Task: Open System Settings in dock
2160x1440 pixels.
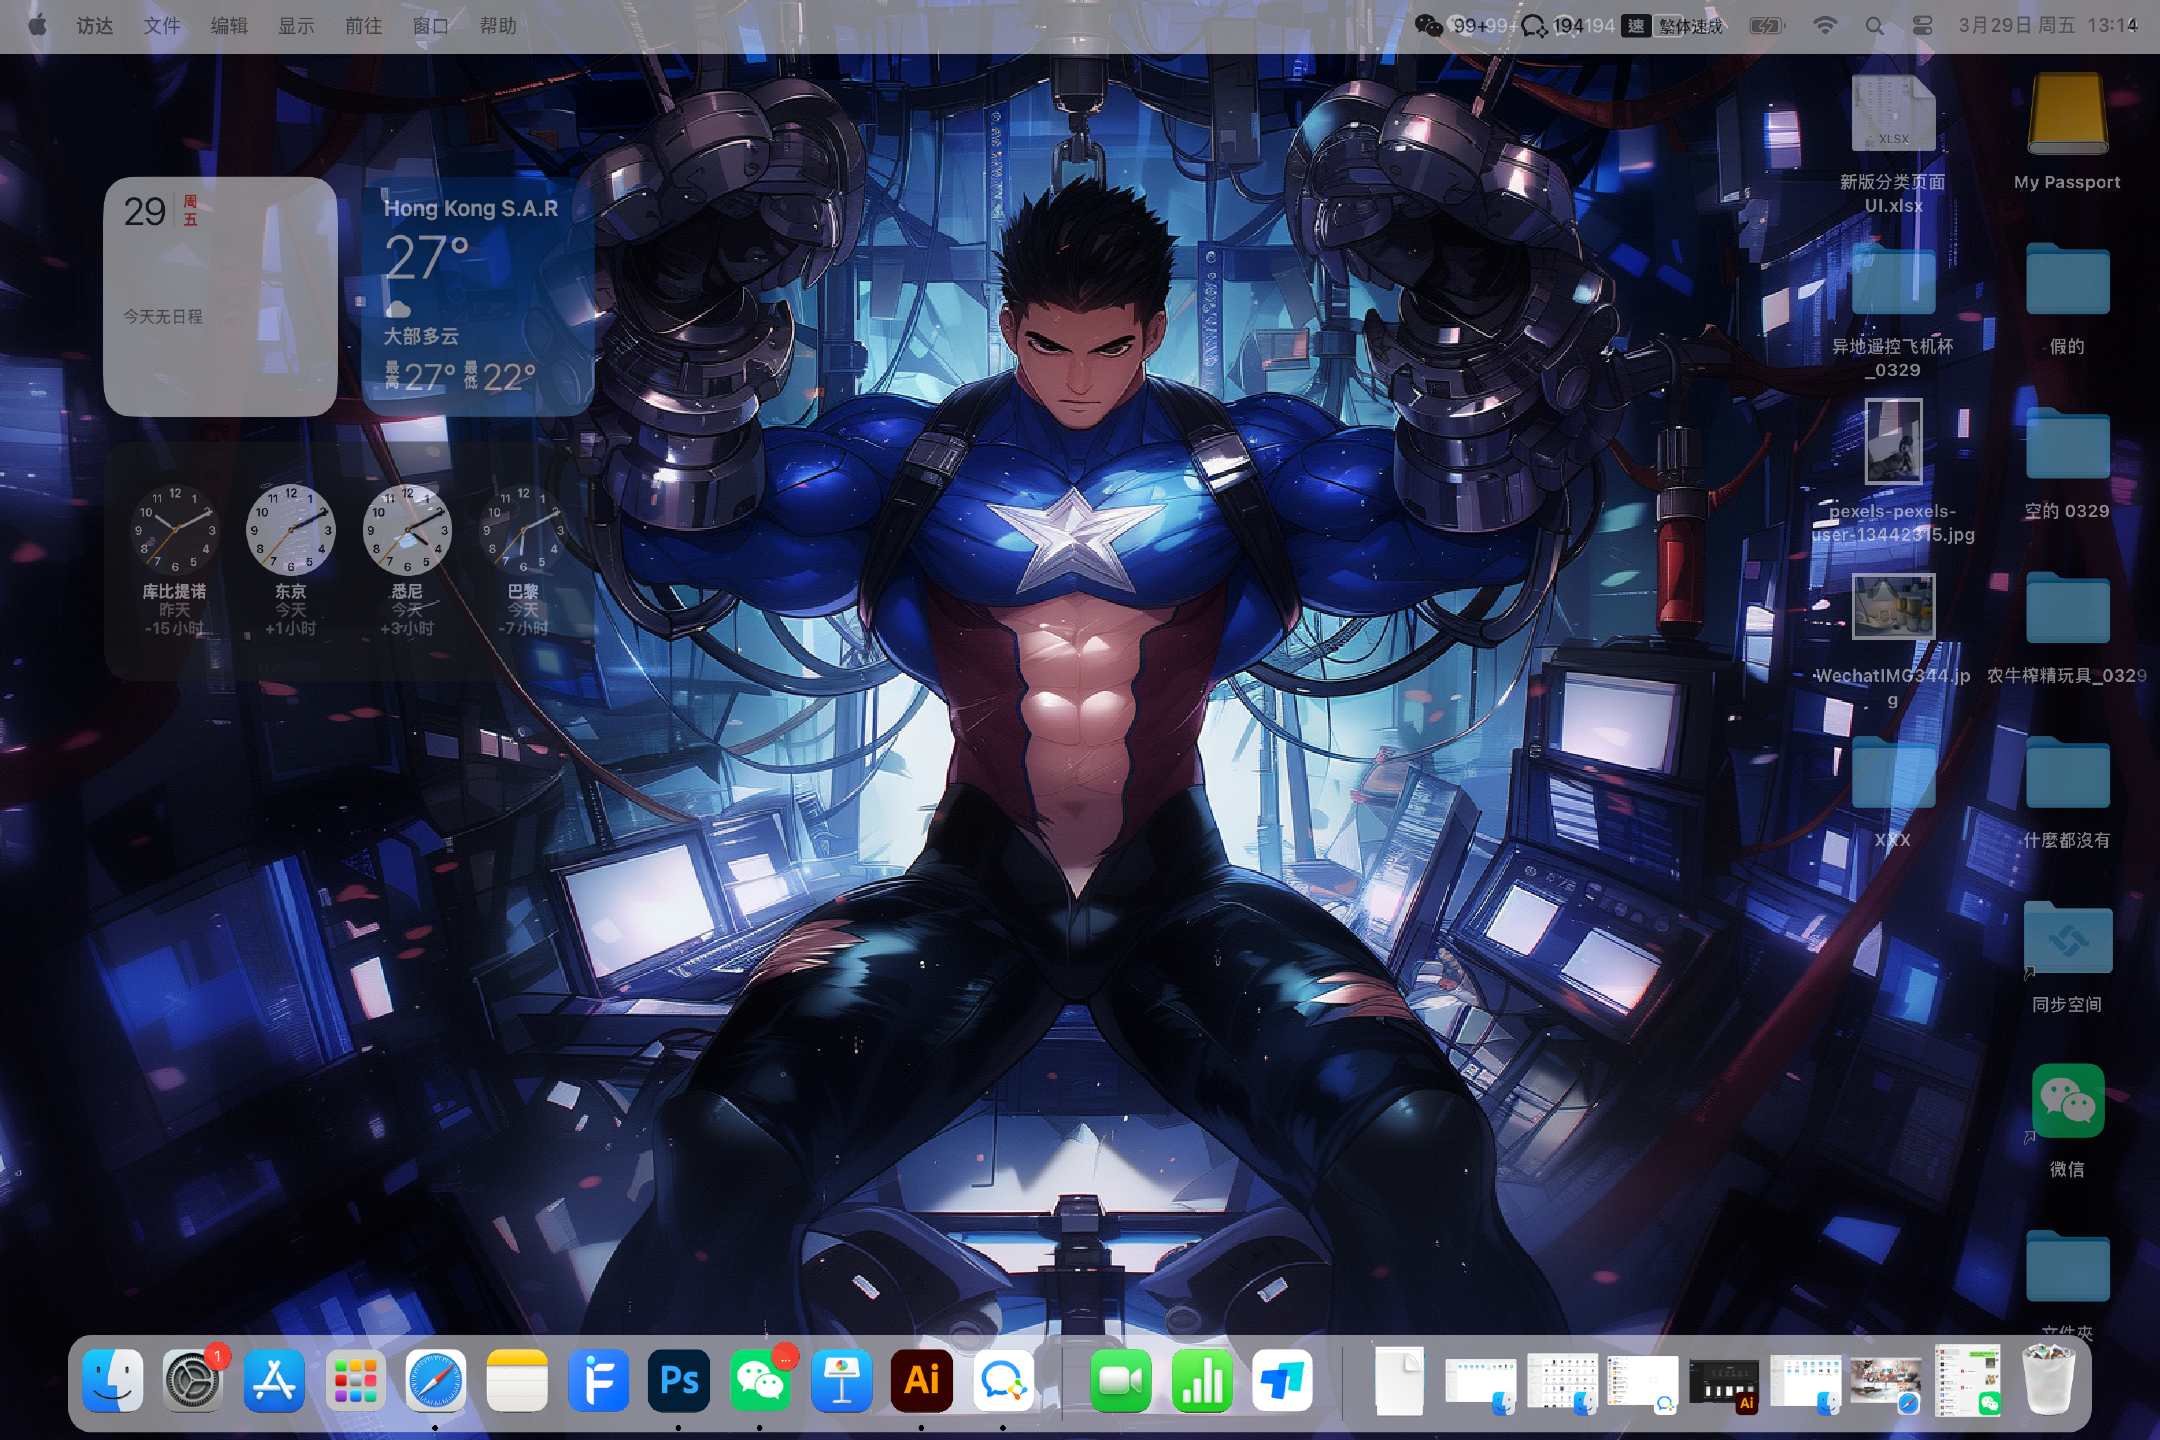Action: (193, 1381)
